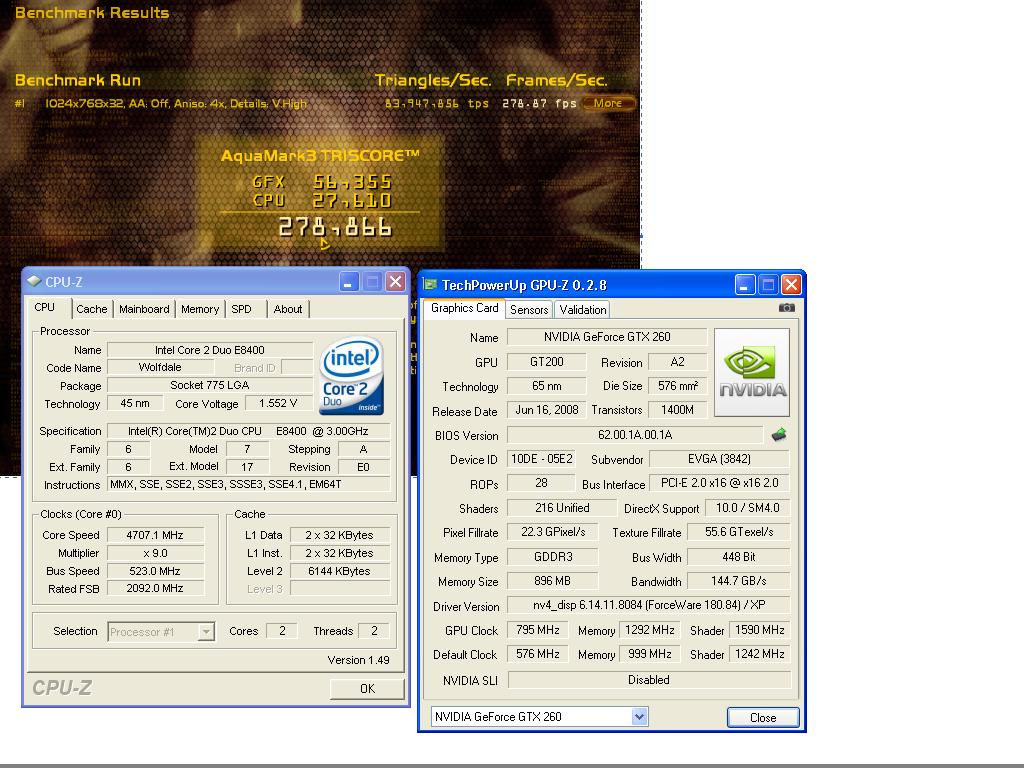Click the Core Speed value 4707.1 MHz

[x=155, y=535]
